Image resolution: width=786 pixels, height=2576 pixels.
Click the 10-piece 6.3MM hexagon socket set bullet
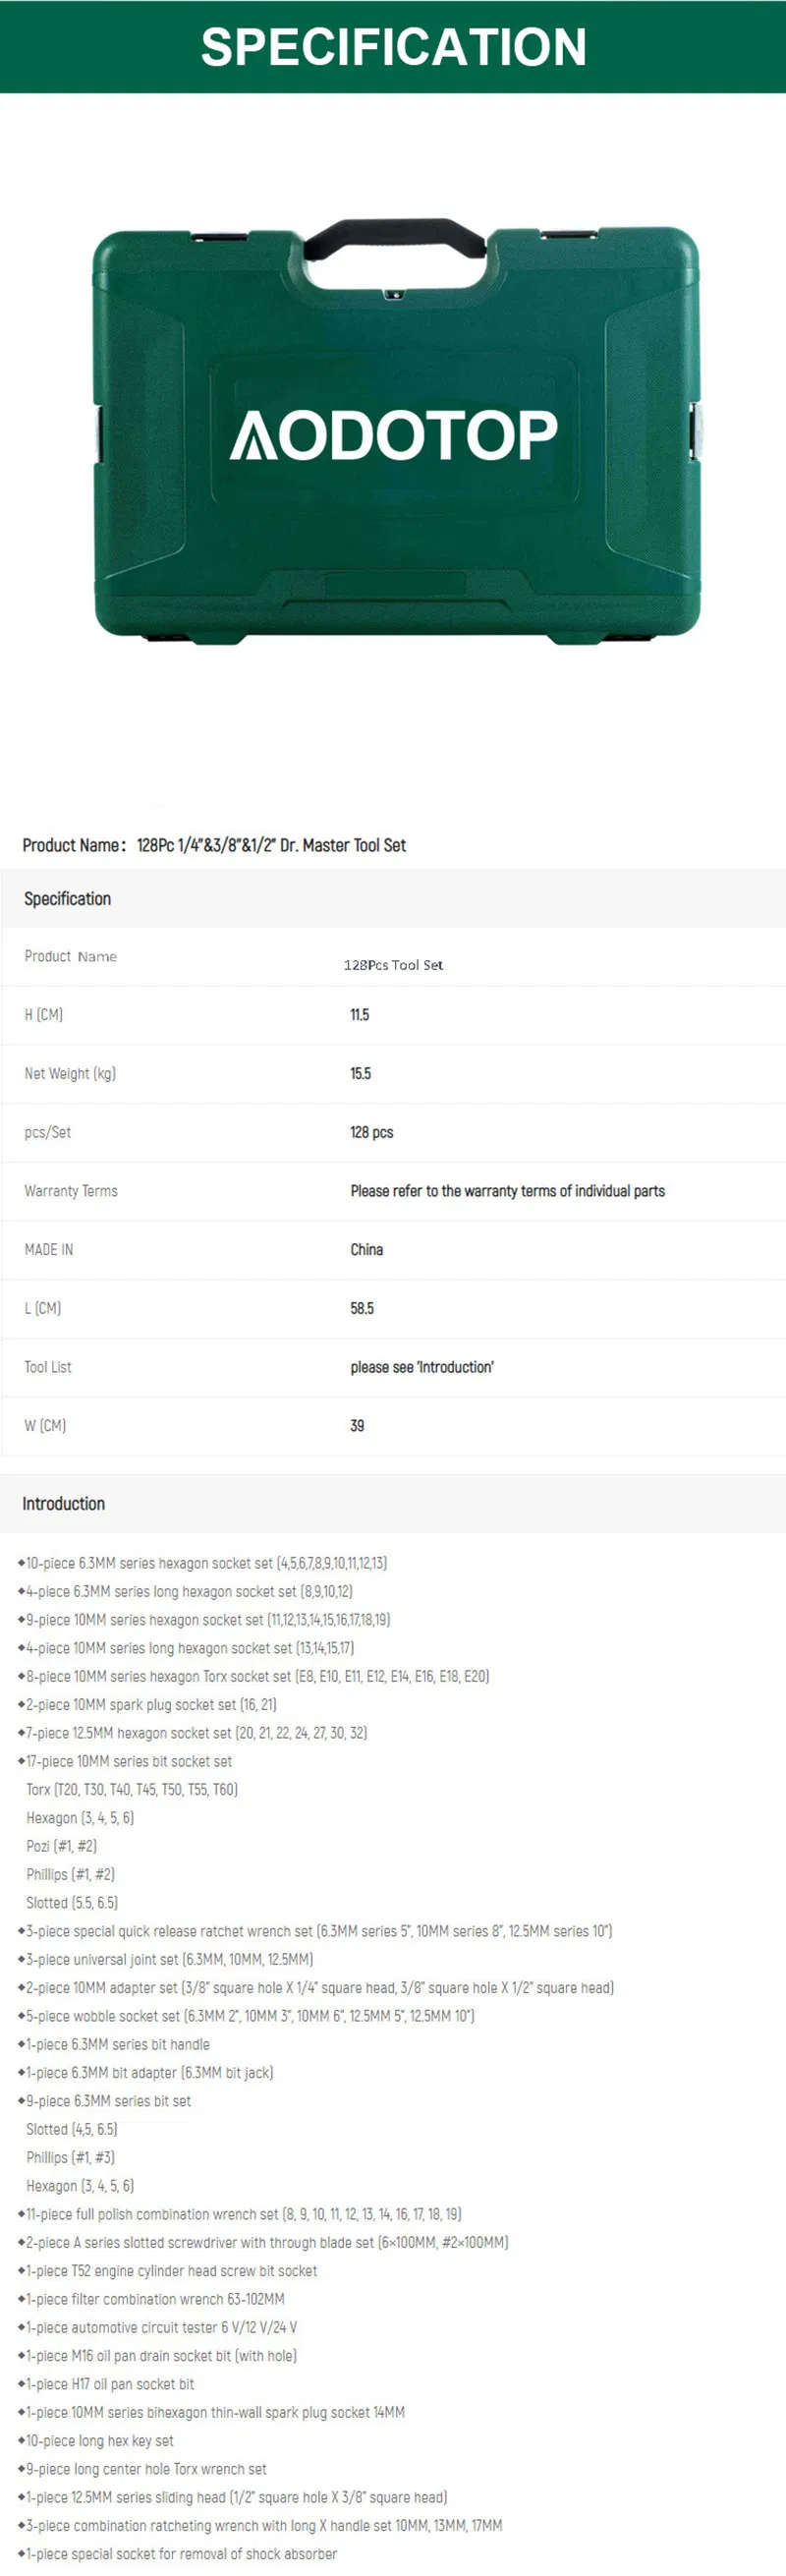[203, 1563]
